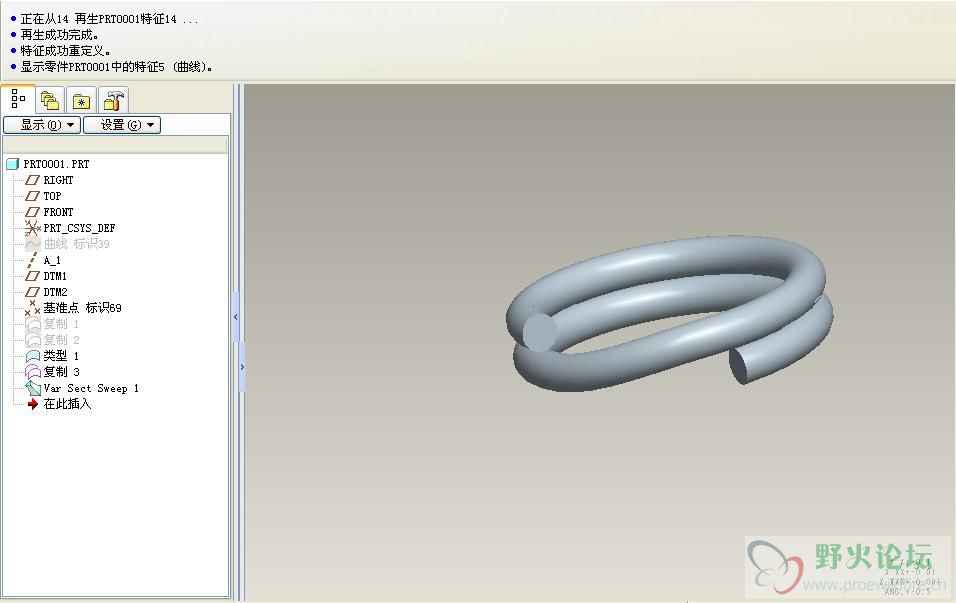
Task: Open the Favorites tab with star icon
Action: (81, 100)
